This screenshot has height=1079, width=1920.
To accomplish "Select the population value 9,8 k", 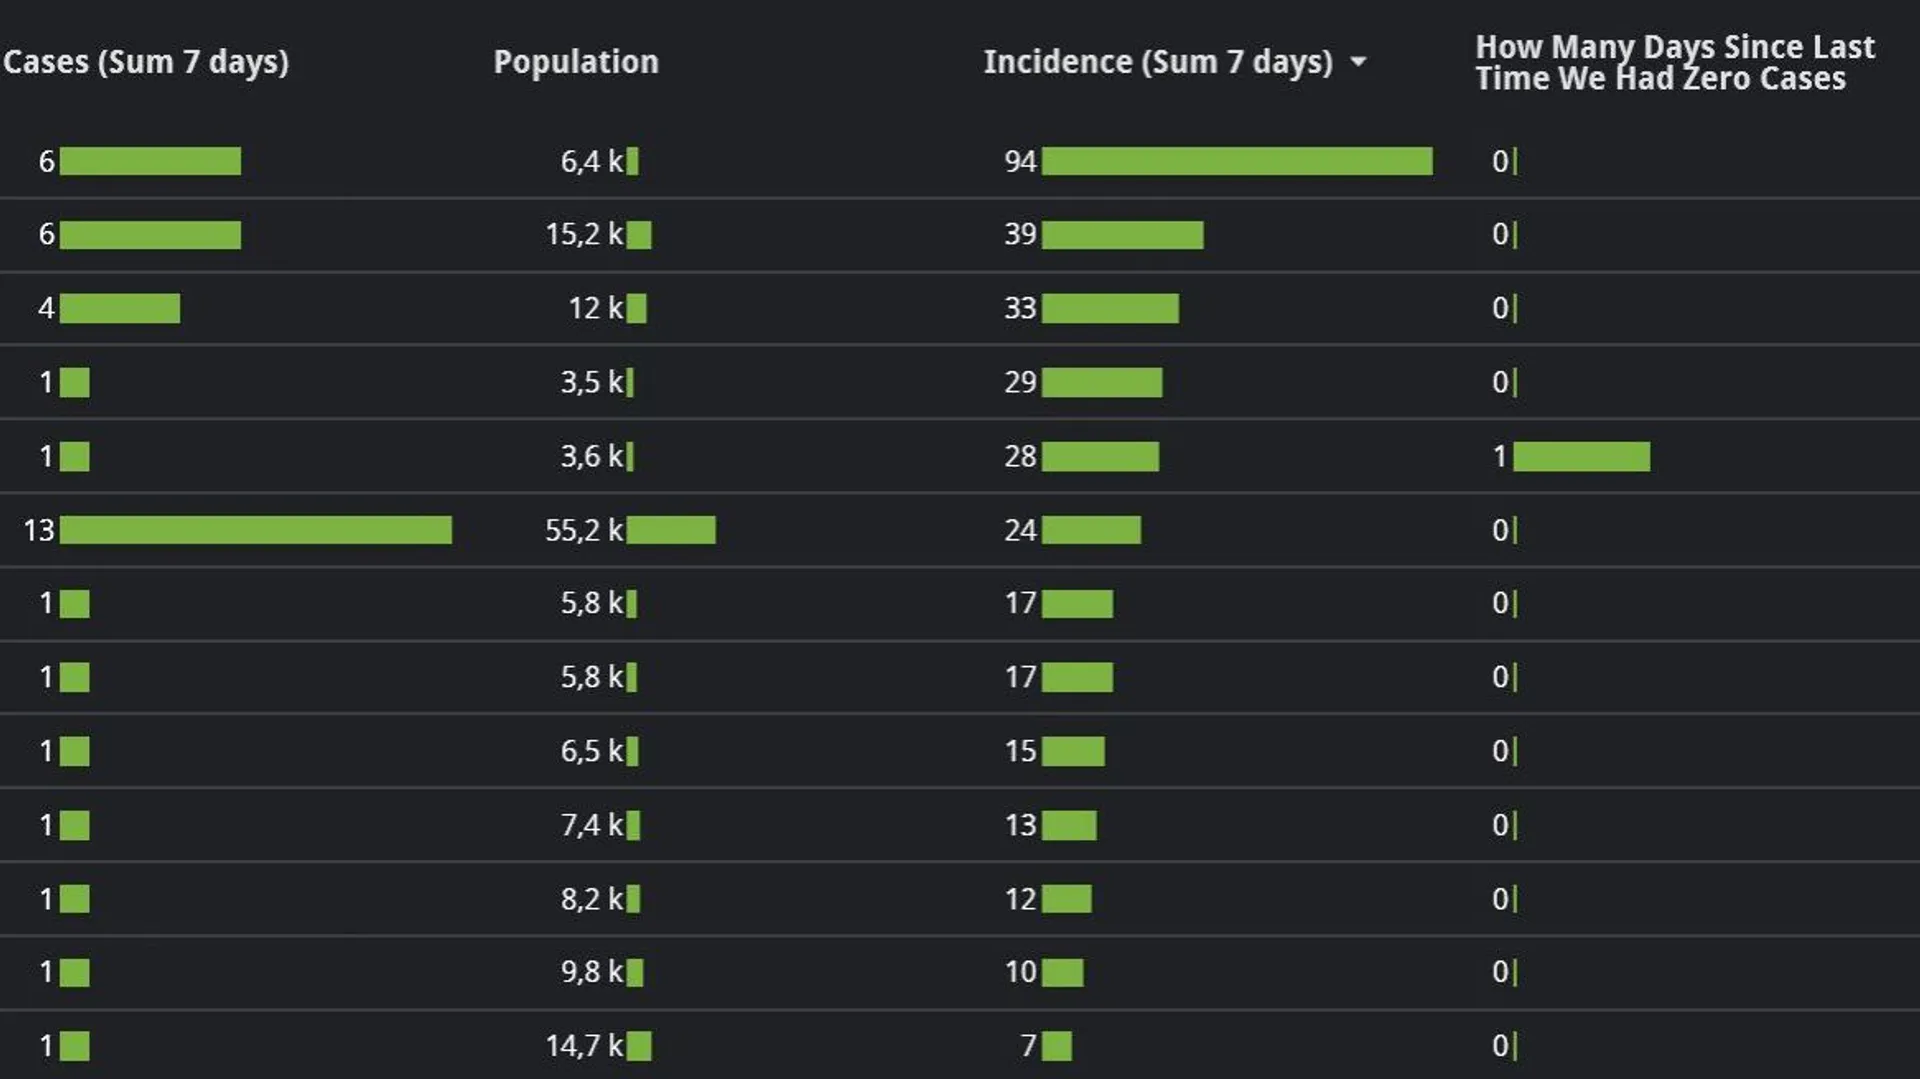I will 591,972.
